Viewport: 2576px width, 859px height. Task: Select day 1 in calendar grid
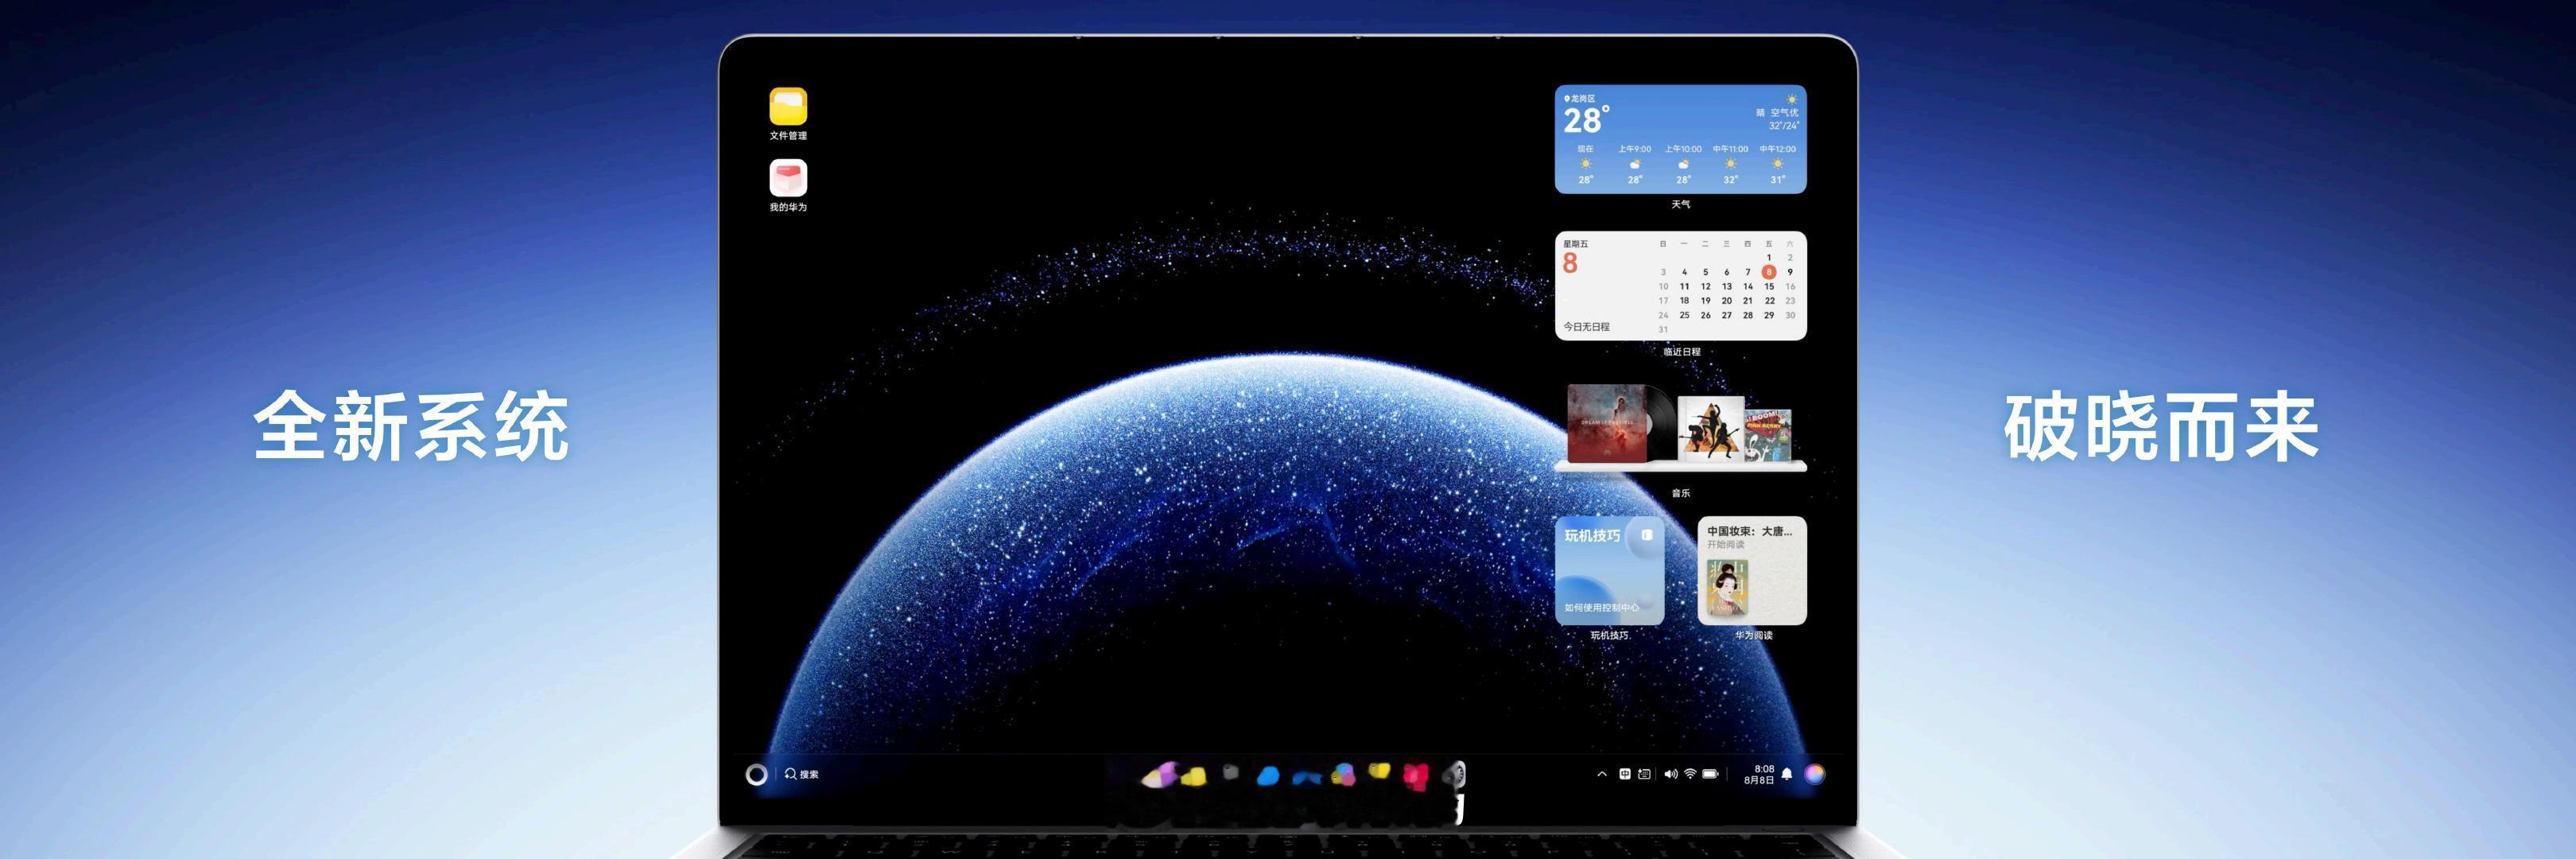pos(1769,258)
